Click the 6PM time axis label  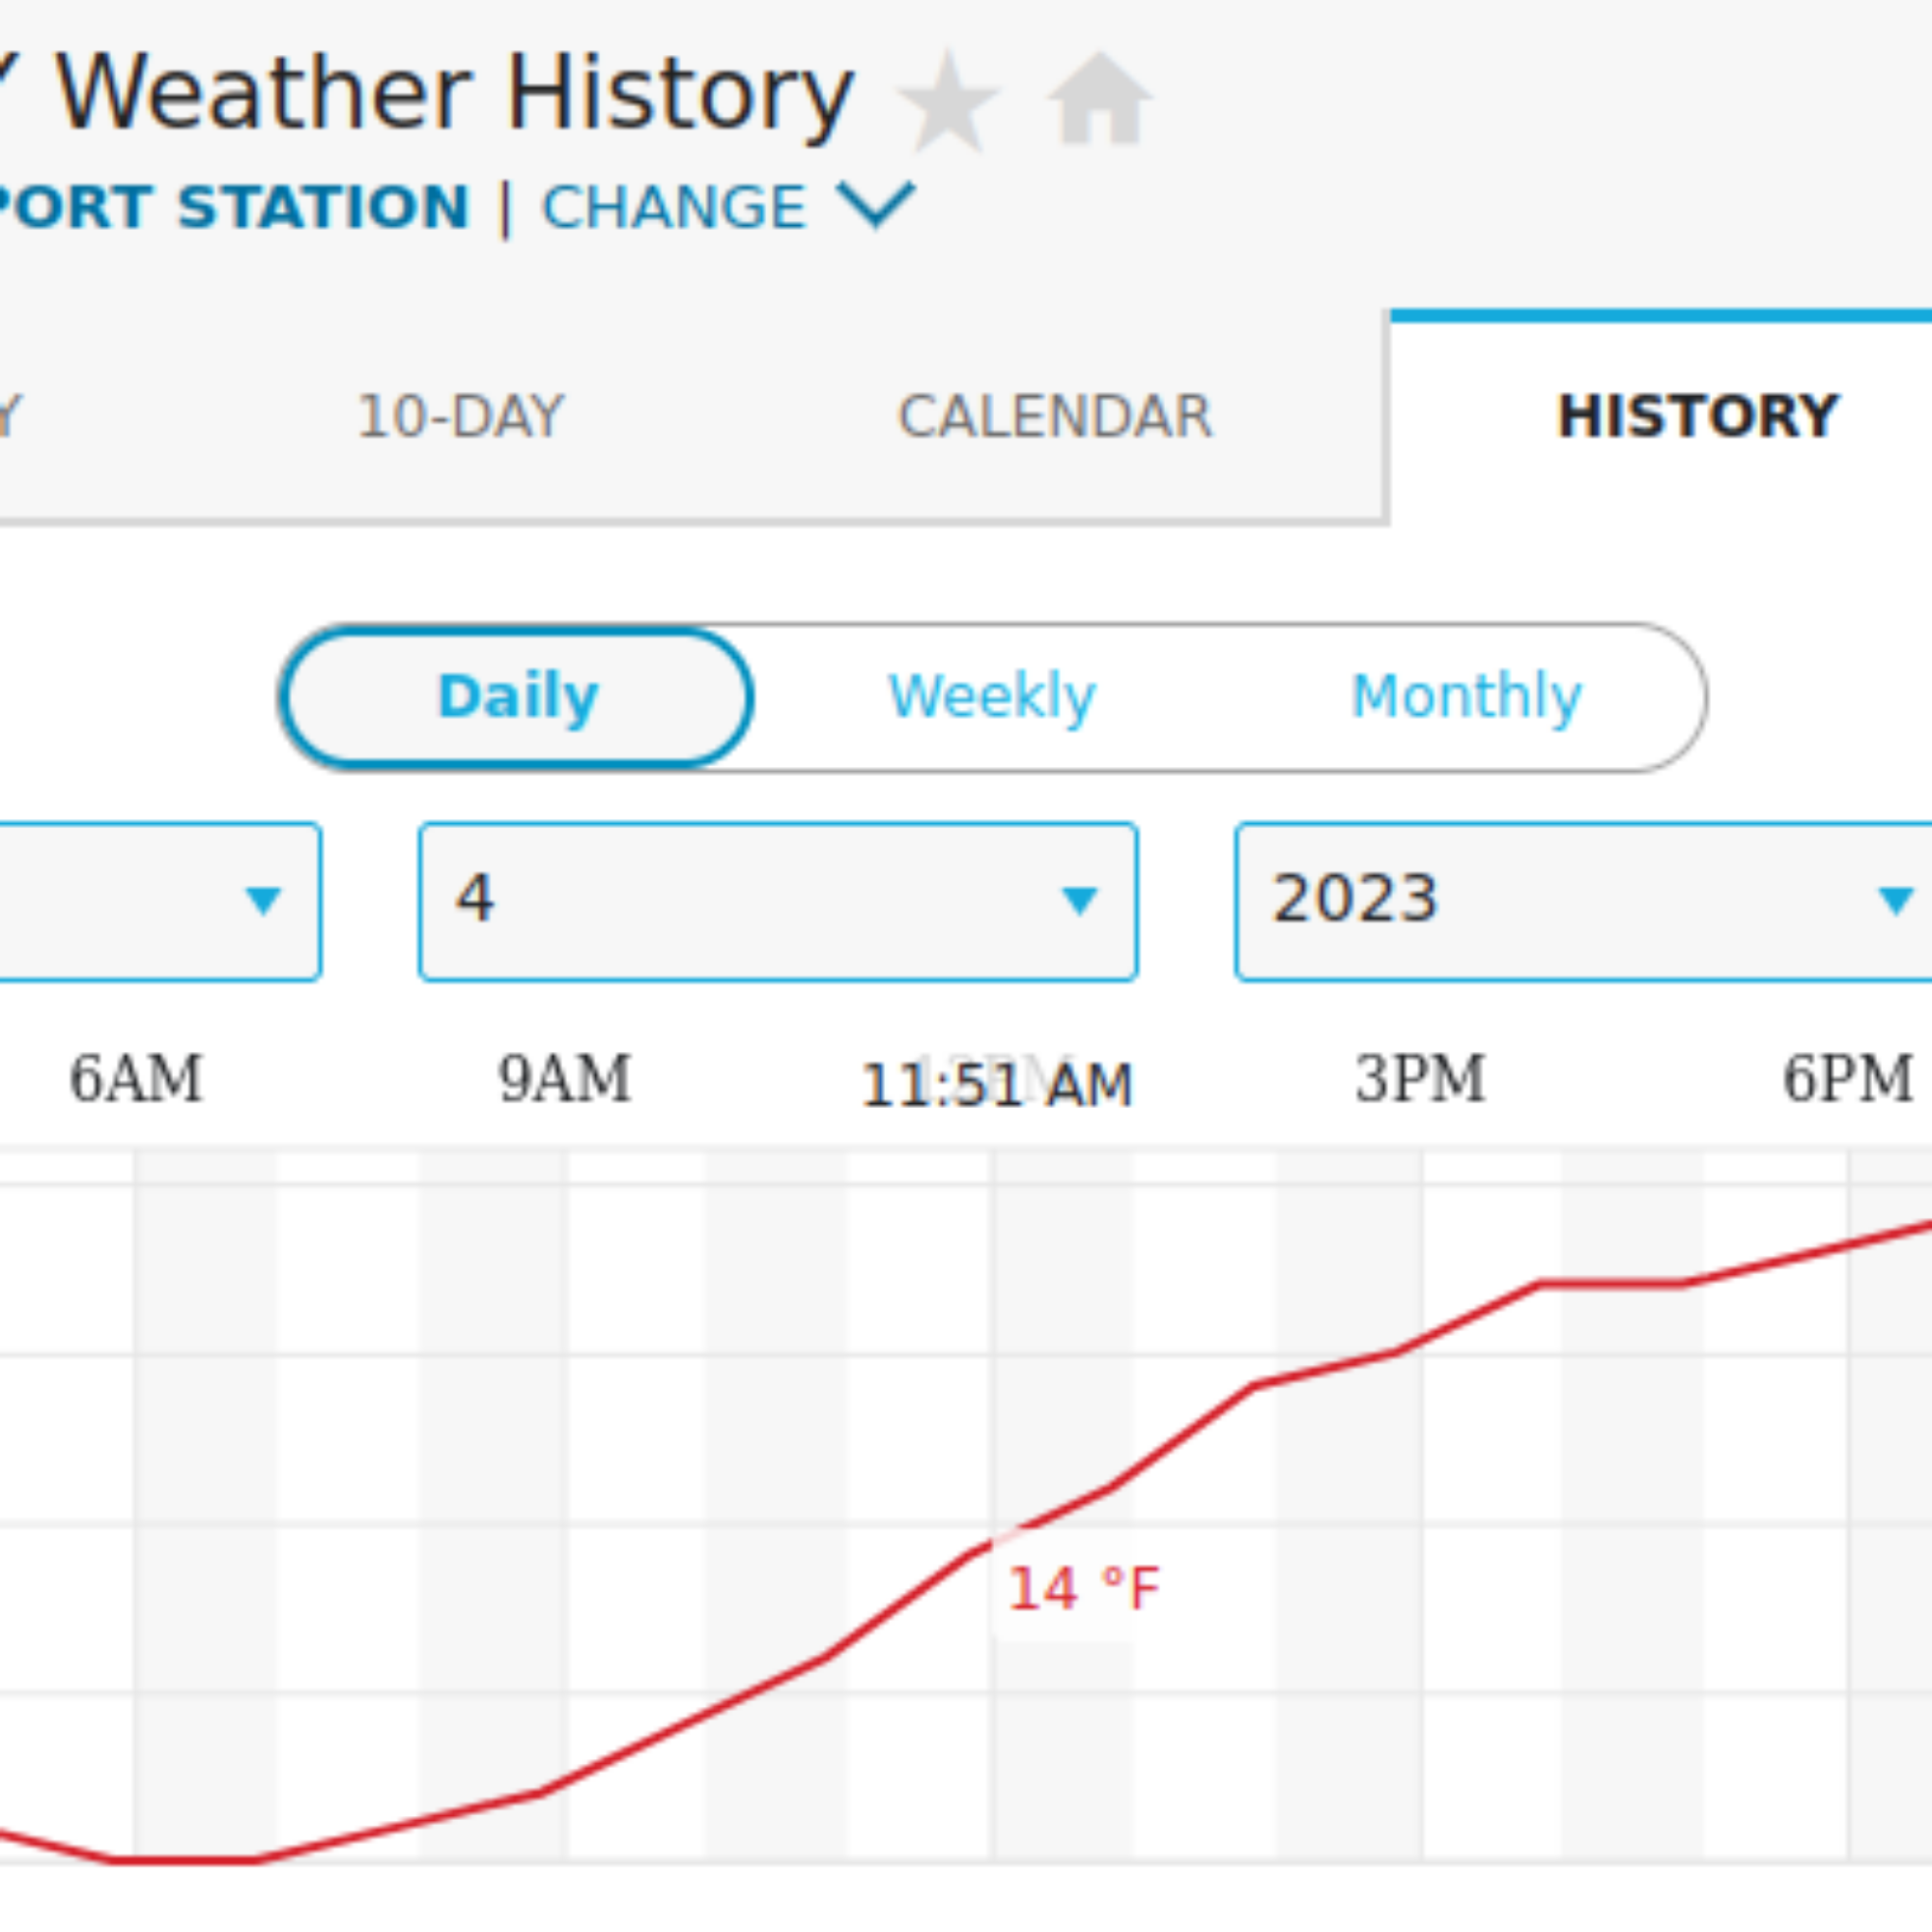click(x=1848, y=1079)
